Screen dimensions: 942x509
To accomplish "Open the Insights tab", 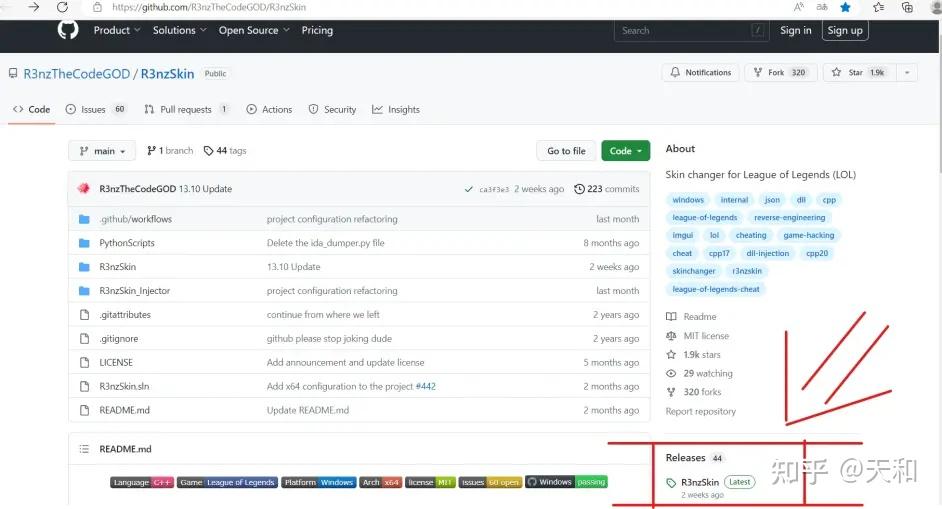I will (396, 109).
